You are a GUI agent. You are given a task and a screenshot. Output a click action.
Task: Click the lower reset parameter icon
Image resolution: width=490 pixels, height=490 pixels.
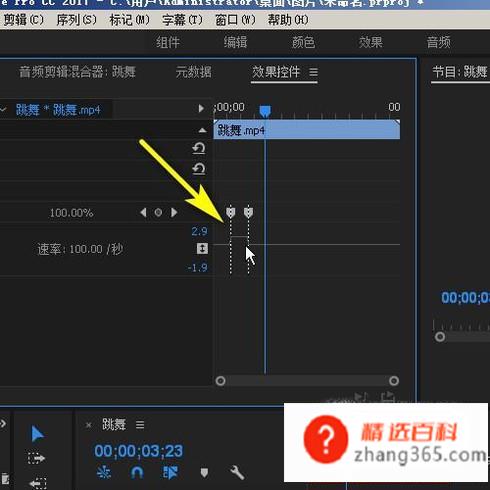tap(199, 169)
